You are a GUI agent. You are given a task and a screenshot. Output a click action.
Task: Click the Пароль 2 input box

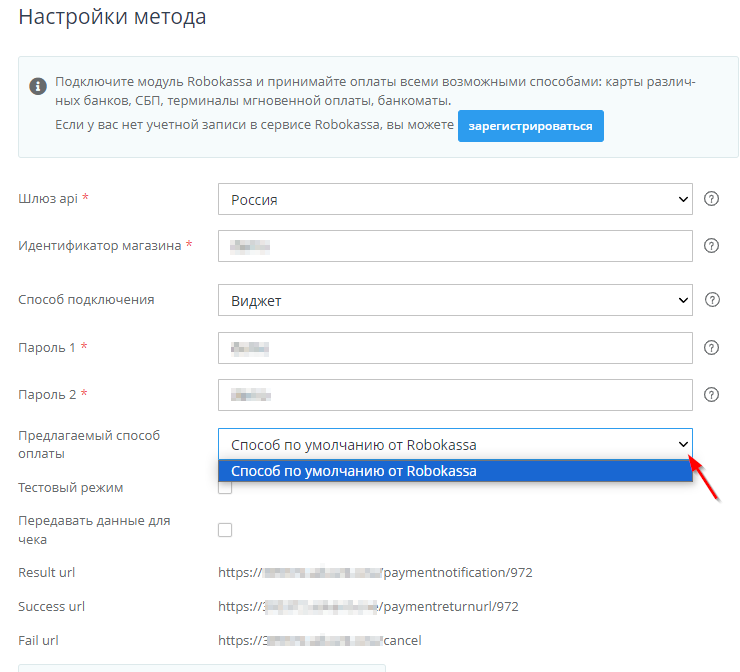tap(455, 395)
